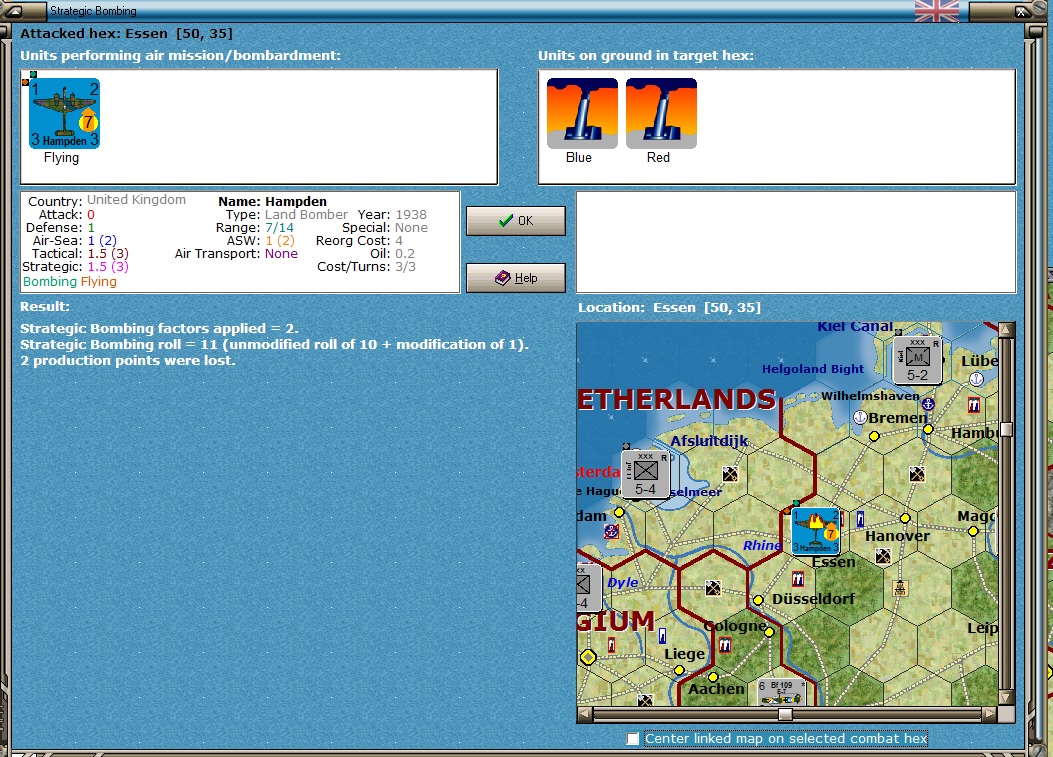Click the Hampden bomber on the map at Essen

point(816,531)
